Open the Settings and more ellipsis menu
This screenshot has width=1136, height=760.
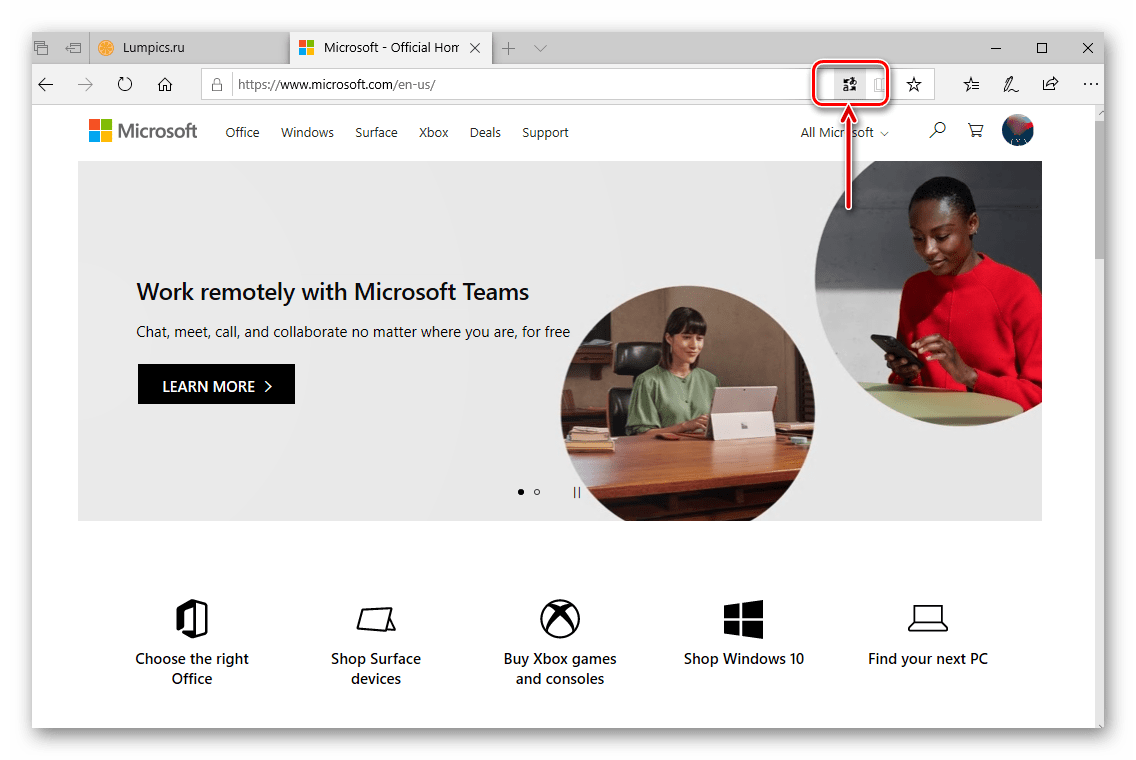[x=1091, y=85]
